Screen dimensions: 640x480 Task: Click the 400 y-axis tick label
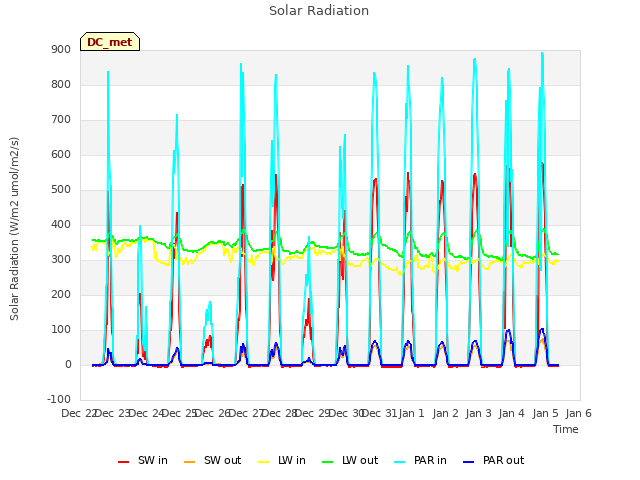[61, 224]
